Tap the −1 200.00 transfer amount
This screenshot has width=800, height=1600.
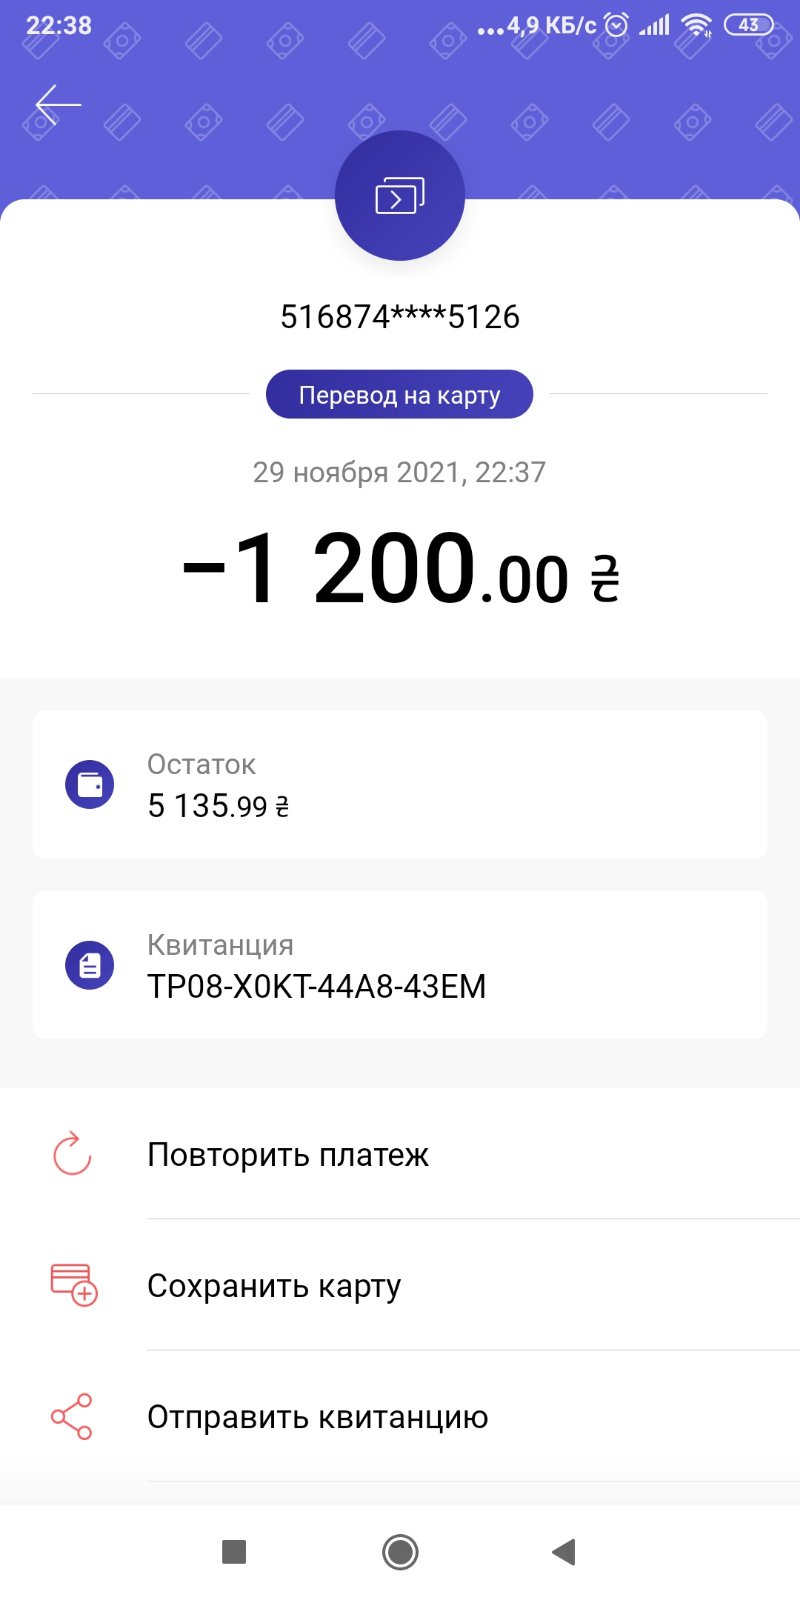400,571
